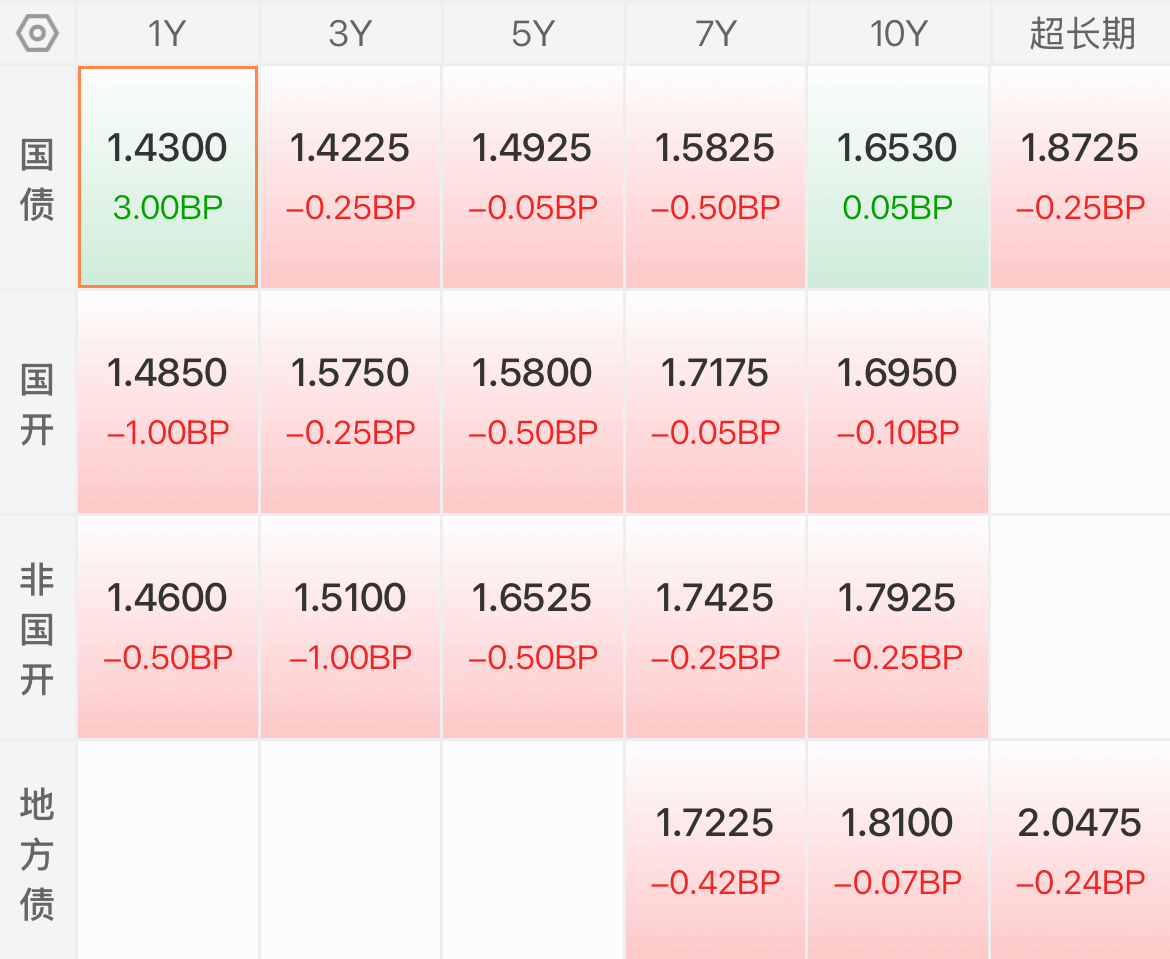
Task: Open the 国债 10Y cell showing 1.6530
Action: point(898,177)
